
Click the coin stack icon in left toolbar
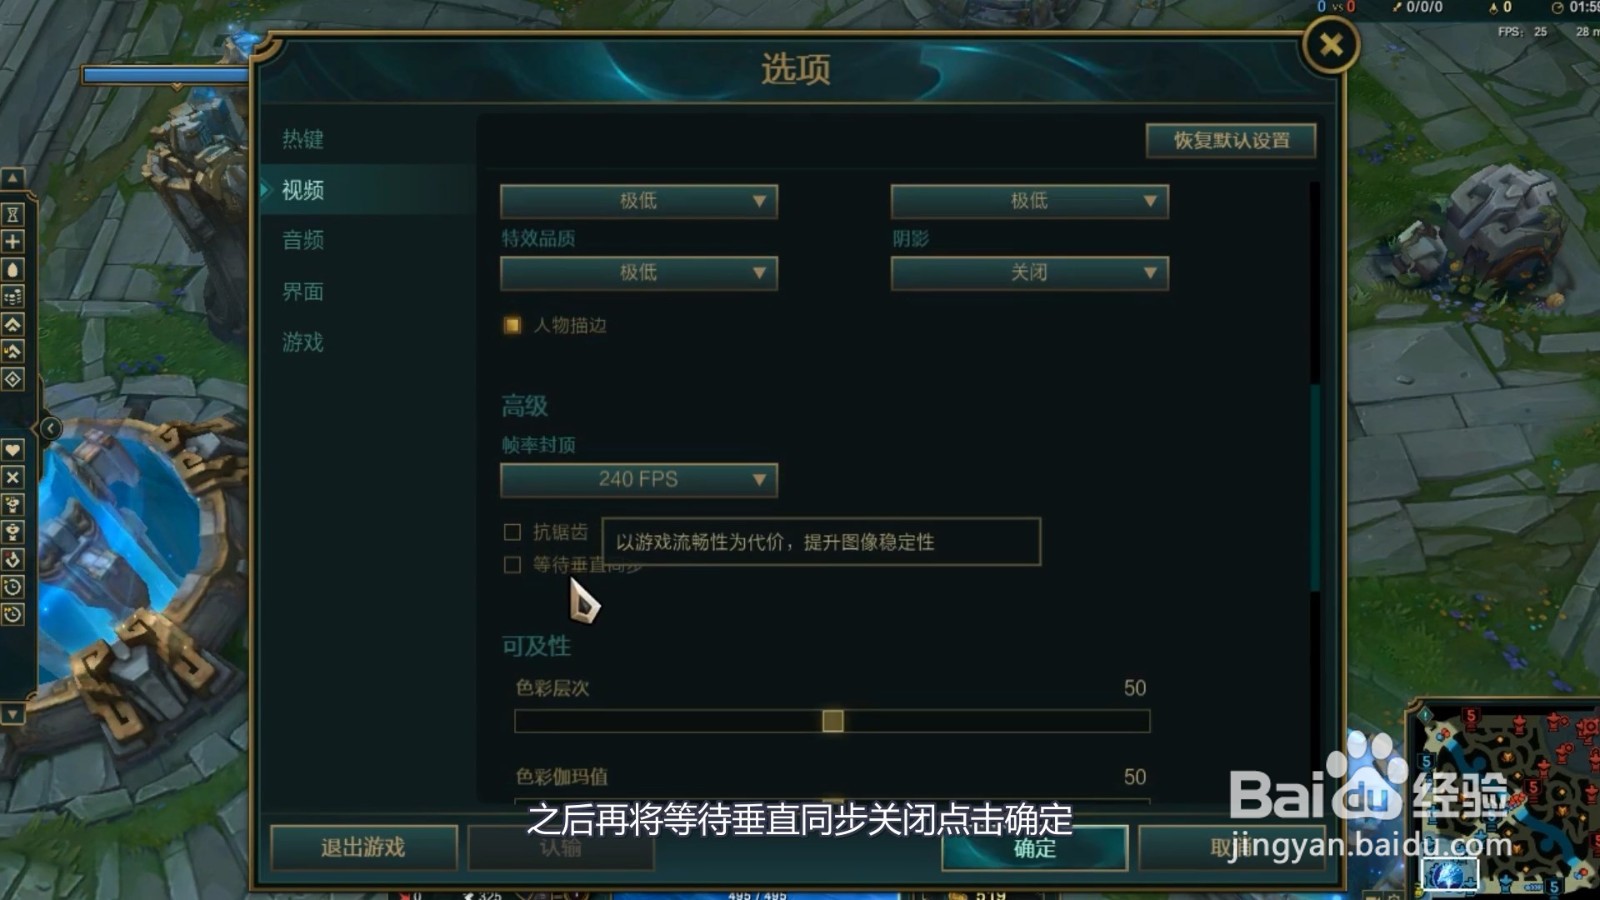tap(12, 297)
